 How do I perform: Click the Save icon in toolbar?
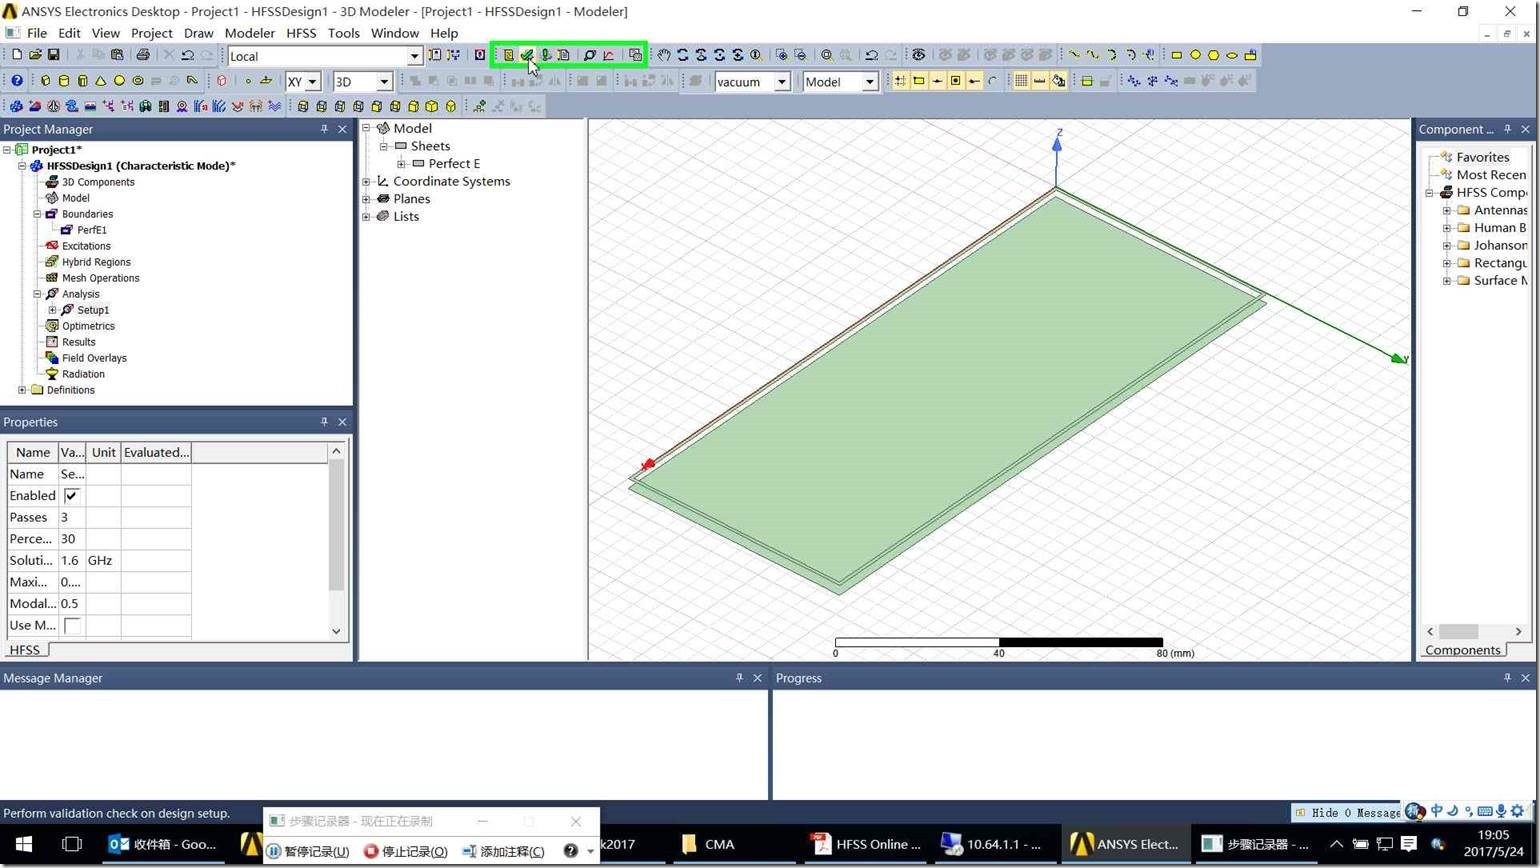[x=53, y=55]
